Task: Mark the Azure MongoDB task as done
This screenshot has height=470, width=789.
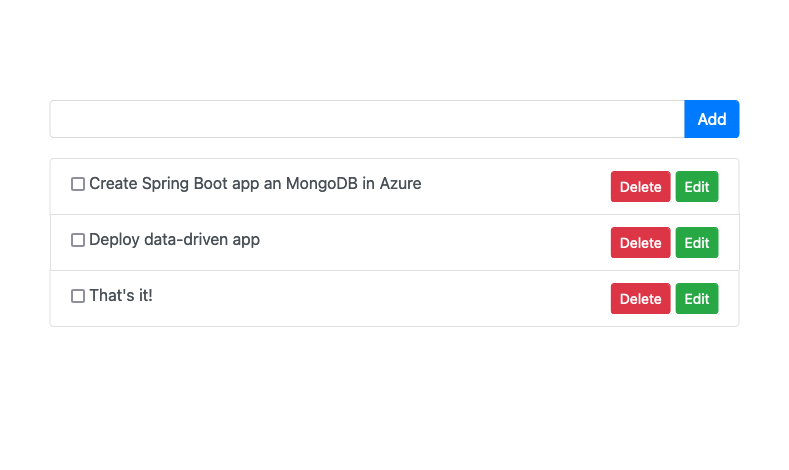Action: click(78, 184)
